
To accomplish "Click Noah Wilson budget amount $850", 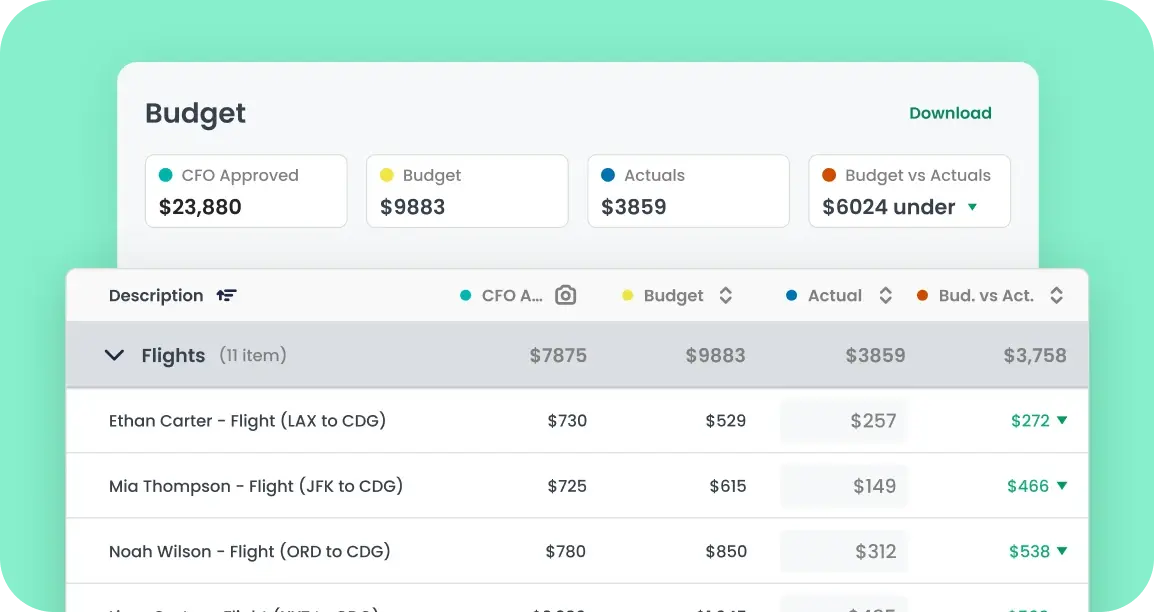I will (726, 552).
